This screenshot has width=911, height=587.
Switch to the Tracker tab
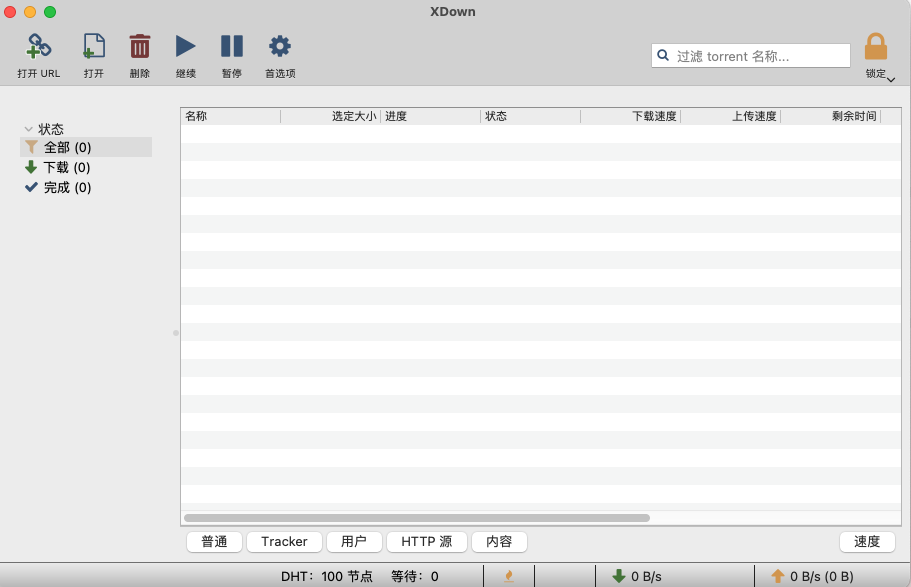284,542
